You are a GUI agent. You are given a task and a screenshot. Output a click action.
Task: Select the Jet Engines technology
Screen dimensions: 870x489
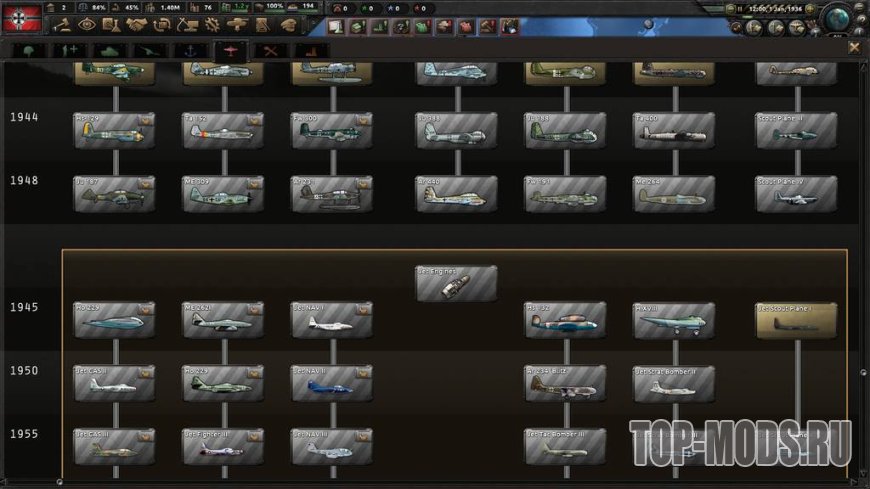(x=456, y=283)
